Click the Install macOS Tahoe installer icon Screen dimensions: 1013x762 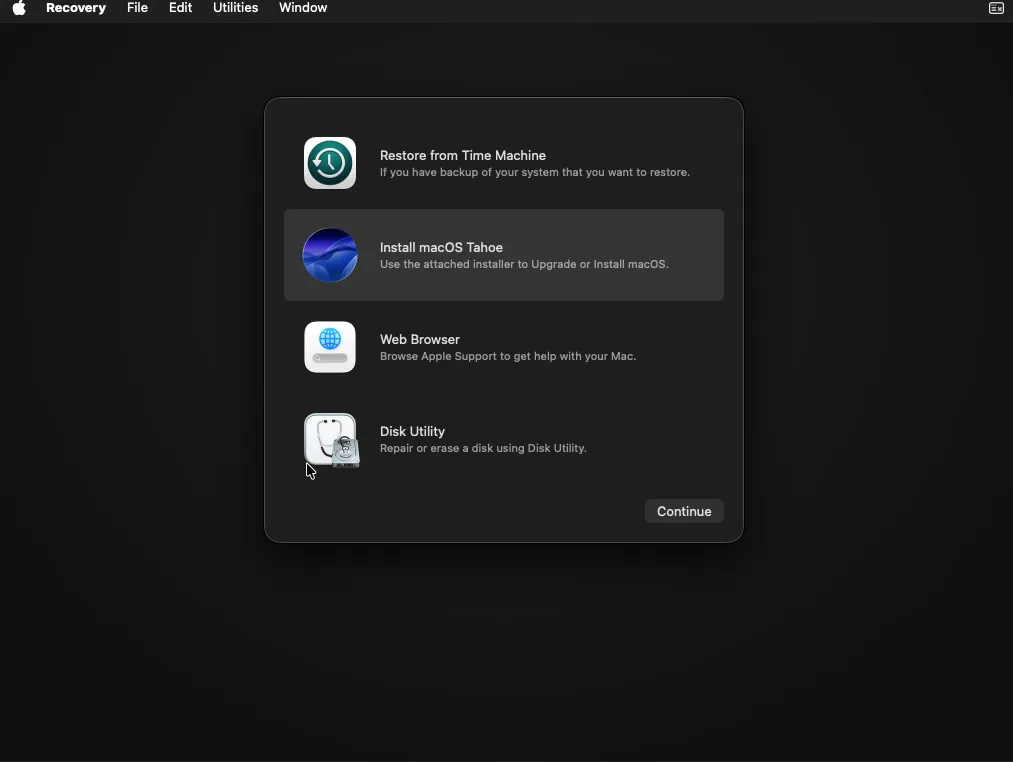pyautogui.click(x=330, y=255)
